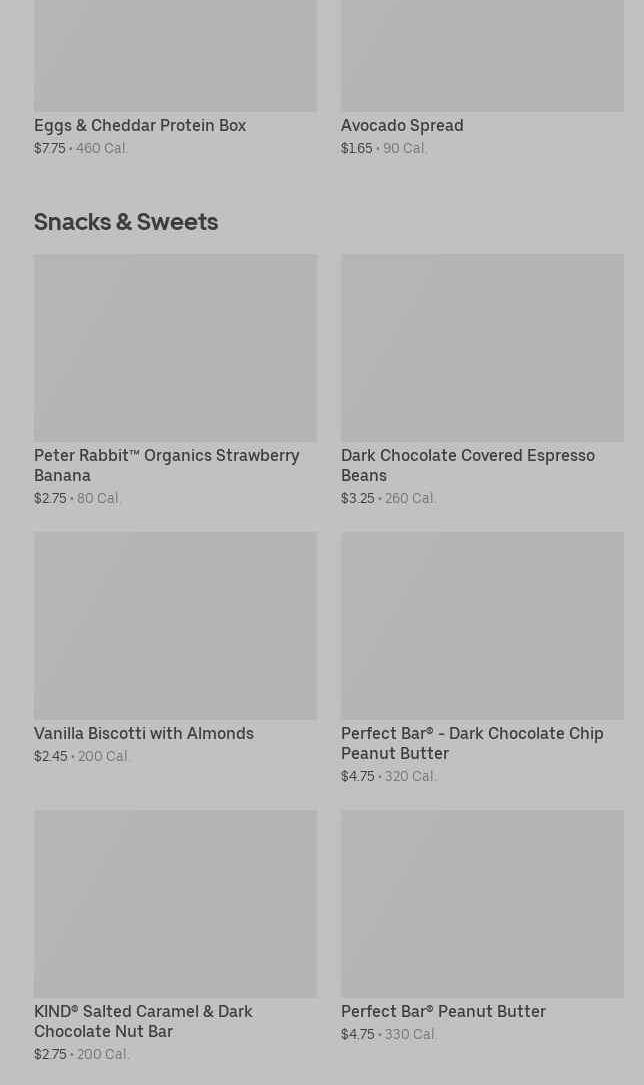Click the Eggs & Cheddar Protein Box image

tap(176, 55)
